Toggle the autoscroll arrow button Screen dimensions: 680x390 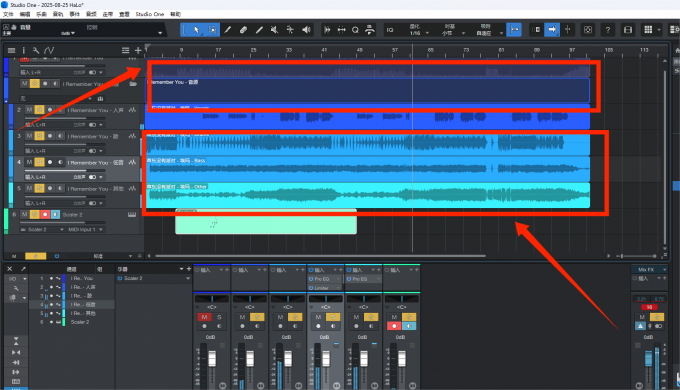[552, 29]
